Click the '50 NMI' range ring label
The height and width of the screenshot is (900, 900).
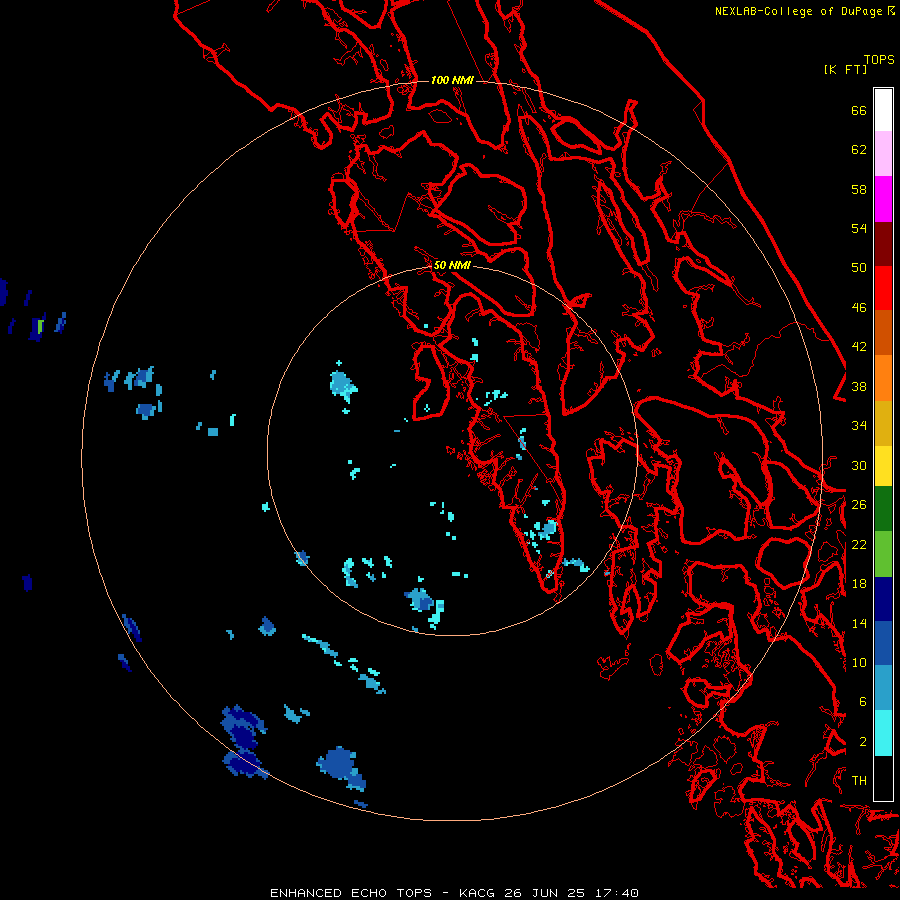452,265
